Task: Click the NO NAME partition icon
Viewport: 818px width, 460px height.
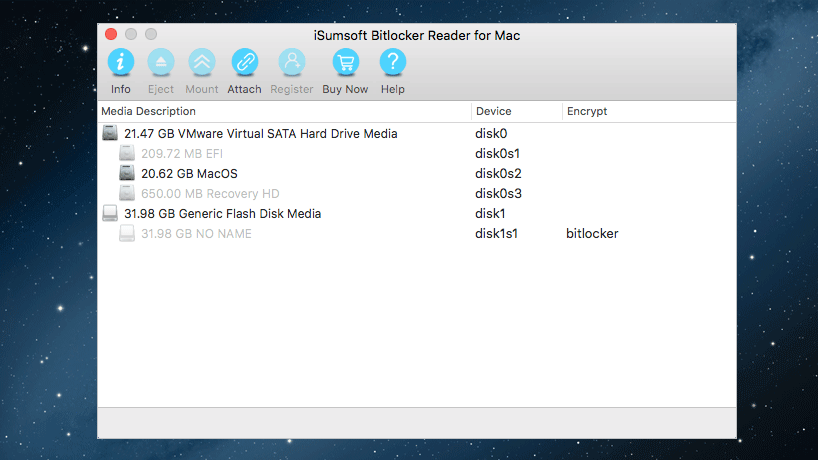Action: point(127,233)
